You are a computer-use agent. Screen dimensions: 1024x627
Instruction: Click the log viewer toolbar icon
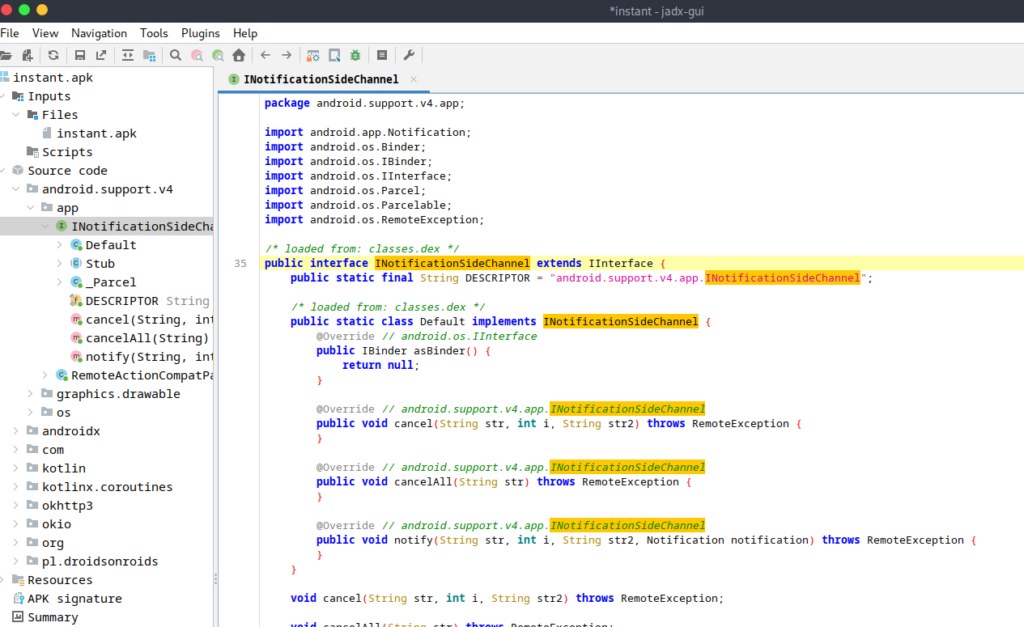click(381, 55)
